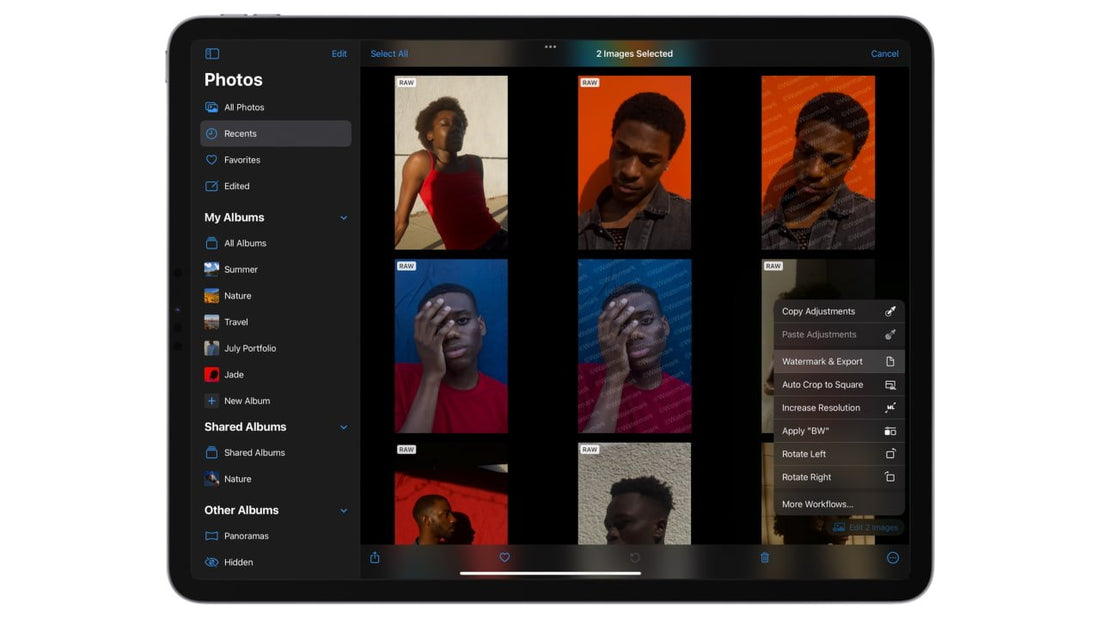Open Favorites from the sidebar
The height and width of the screenshot is (619, 1100).
point(275,160)
